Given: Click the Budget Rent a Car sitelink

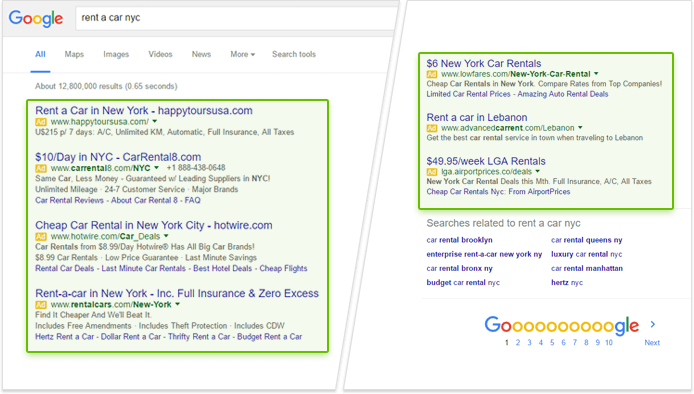Looking at the screenshot, I should (x=270, y=337).
